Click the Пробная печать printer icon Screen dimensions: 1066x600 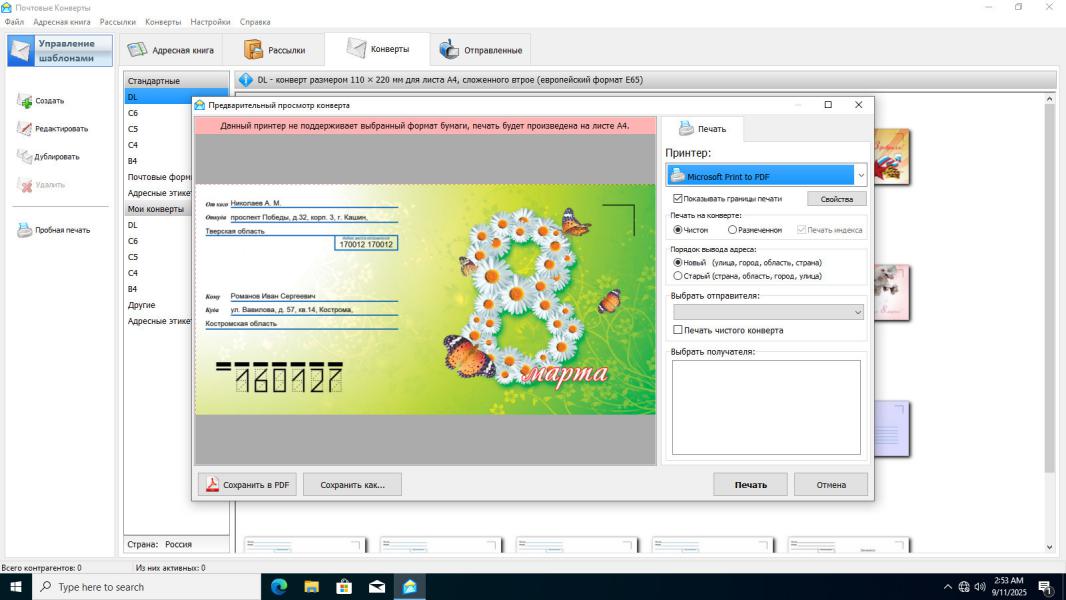pyautogui.click(x=24, y=230)
